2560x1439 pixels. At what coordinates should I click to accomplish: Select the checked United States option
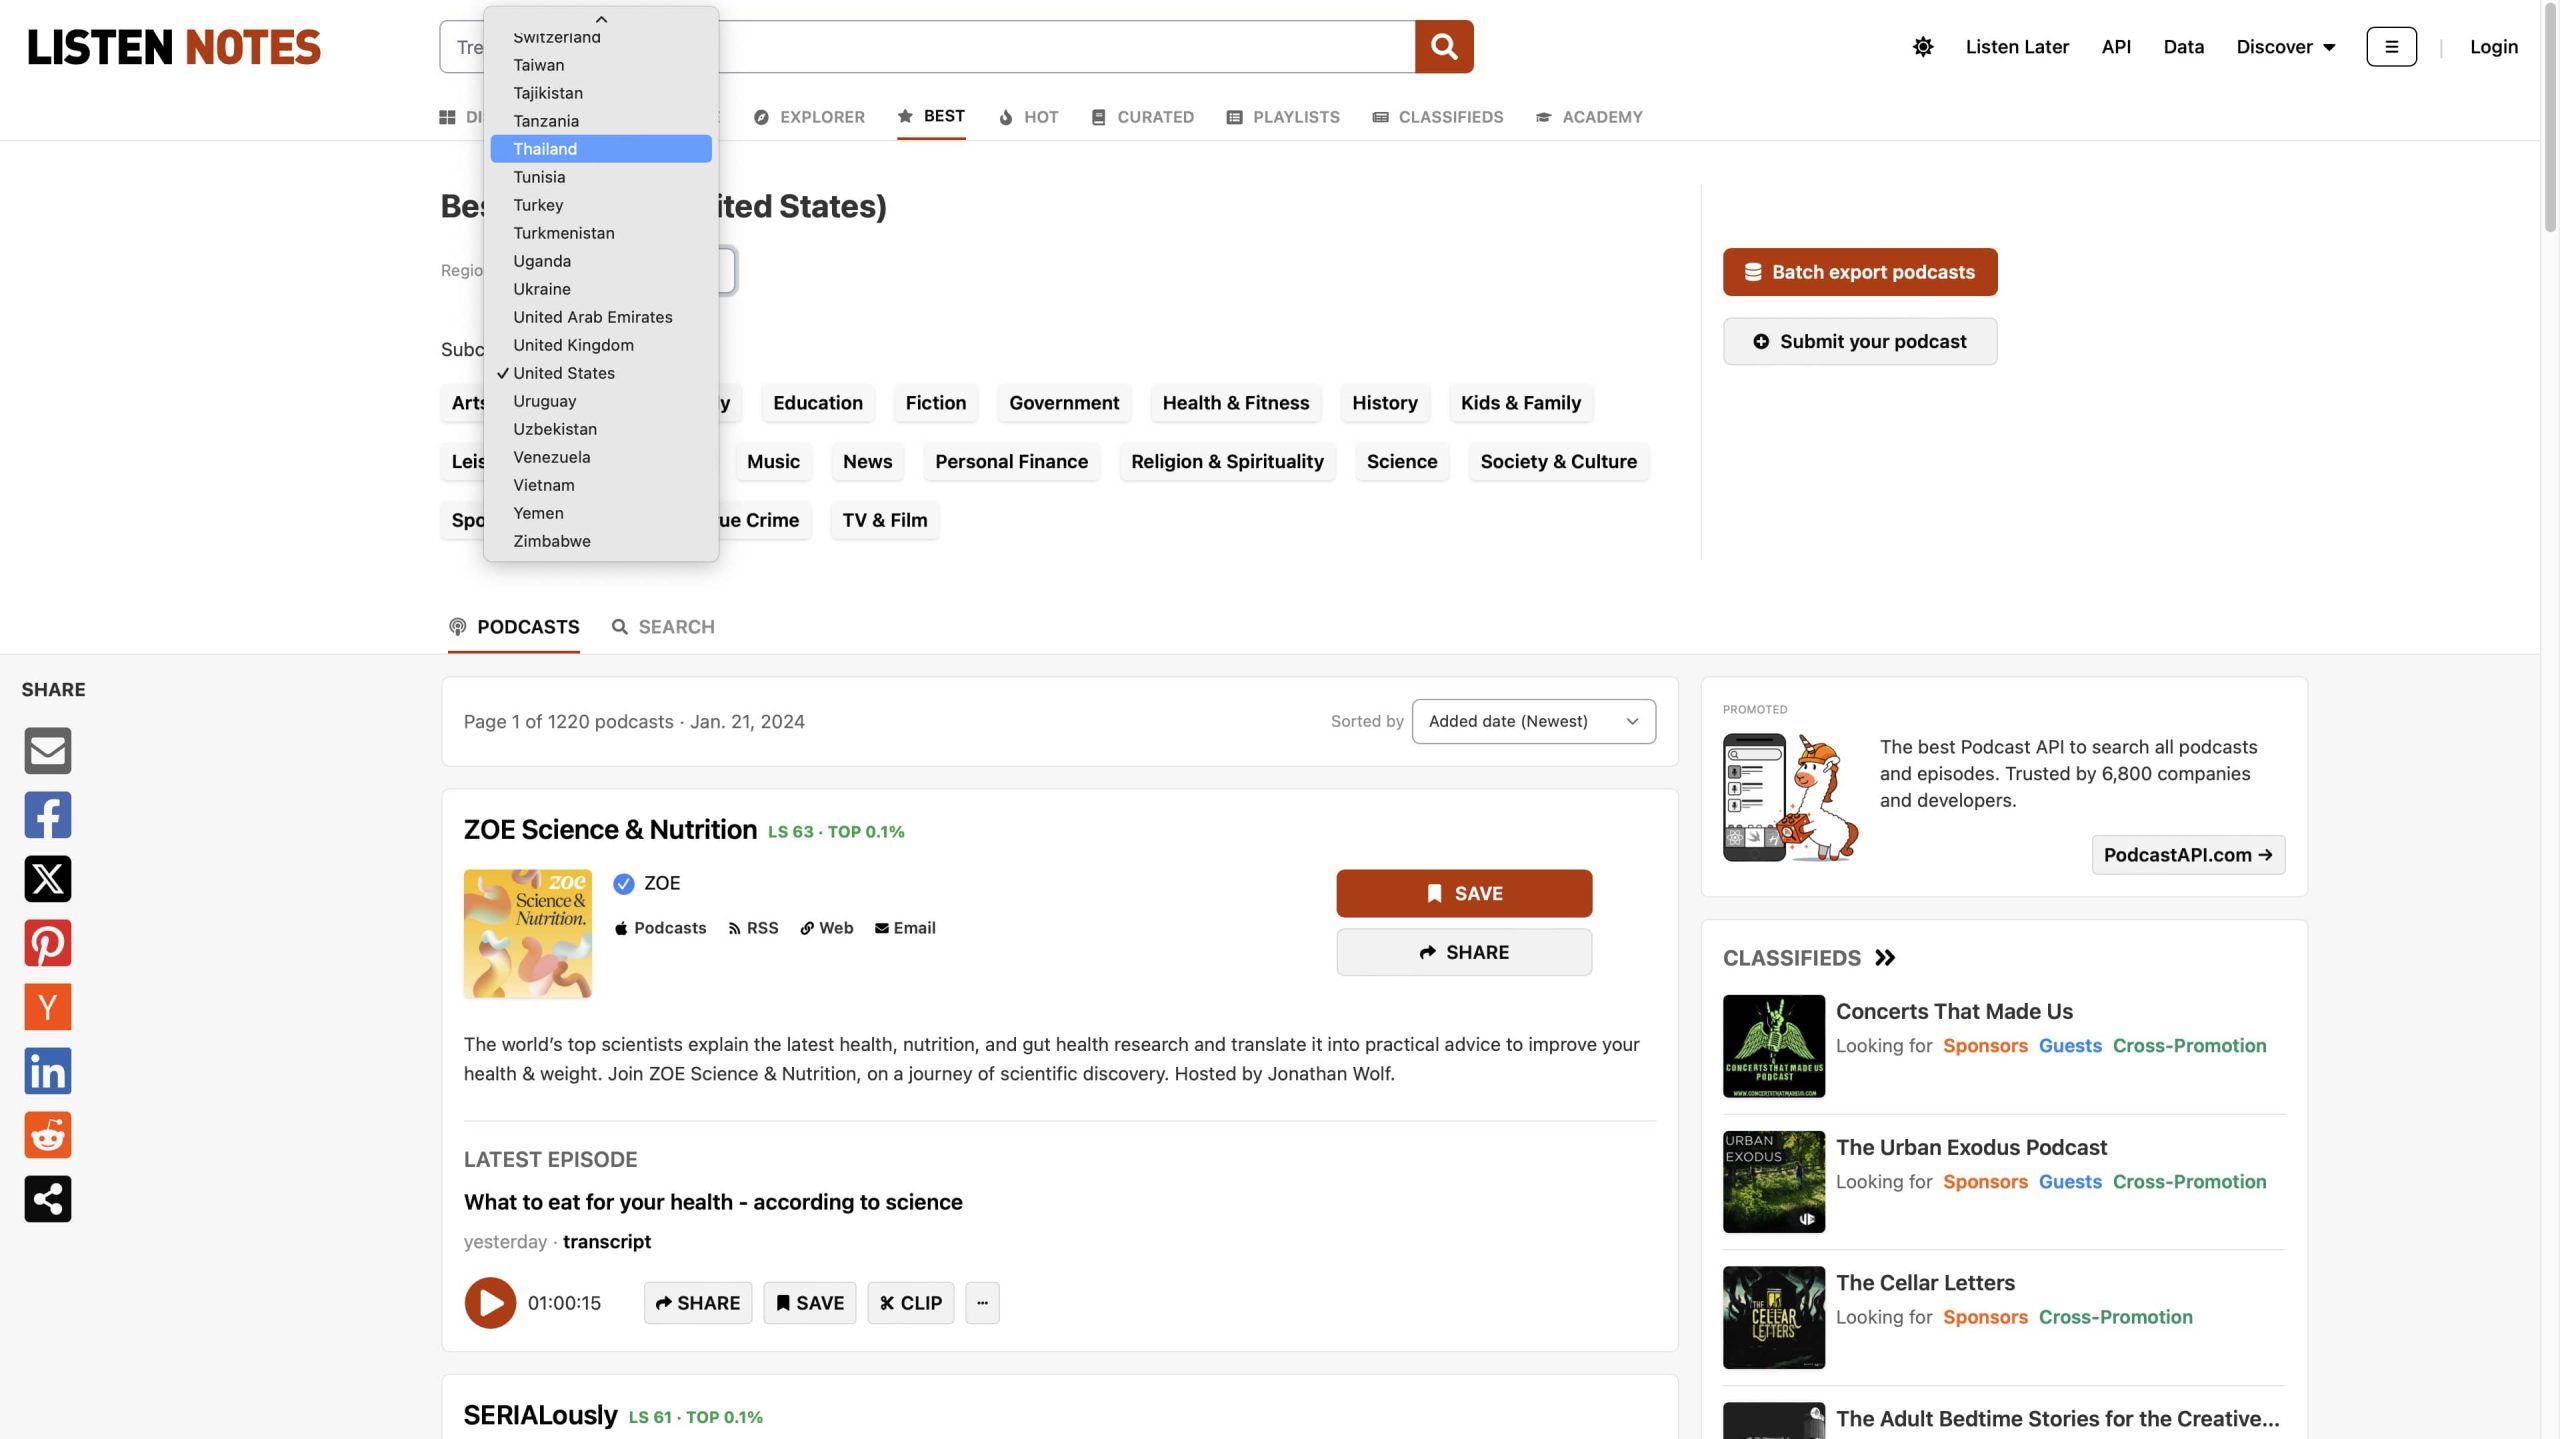point(564,373)
